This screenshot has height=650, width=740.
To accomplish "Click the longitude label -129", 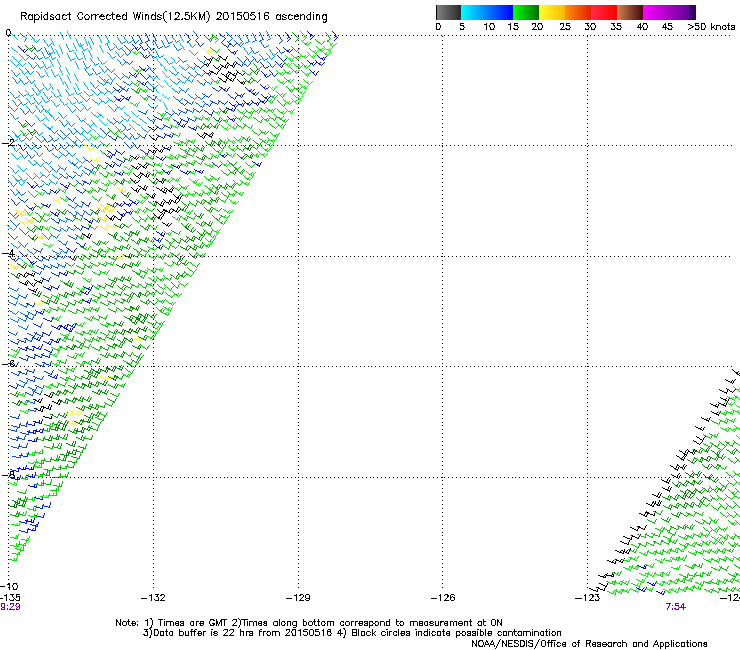I will point(298,598).
